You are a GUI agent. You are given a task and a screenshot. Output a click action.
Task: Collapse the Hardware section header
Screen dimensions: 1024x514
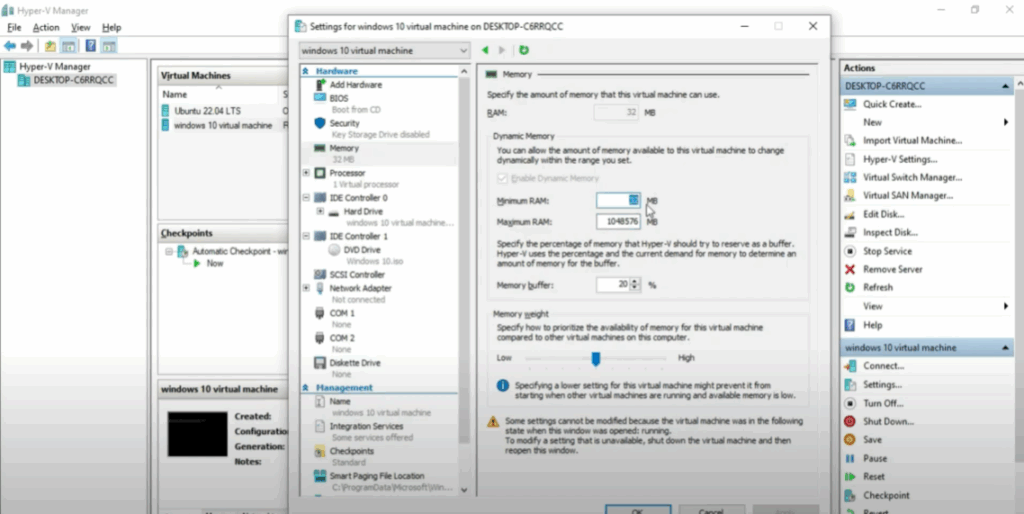click(305, 71)
